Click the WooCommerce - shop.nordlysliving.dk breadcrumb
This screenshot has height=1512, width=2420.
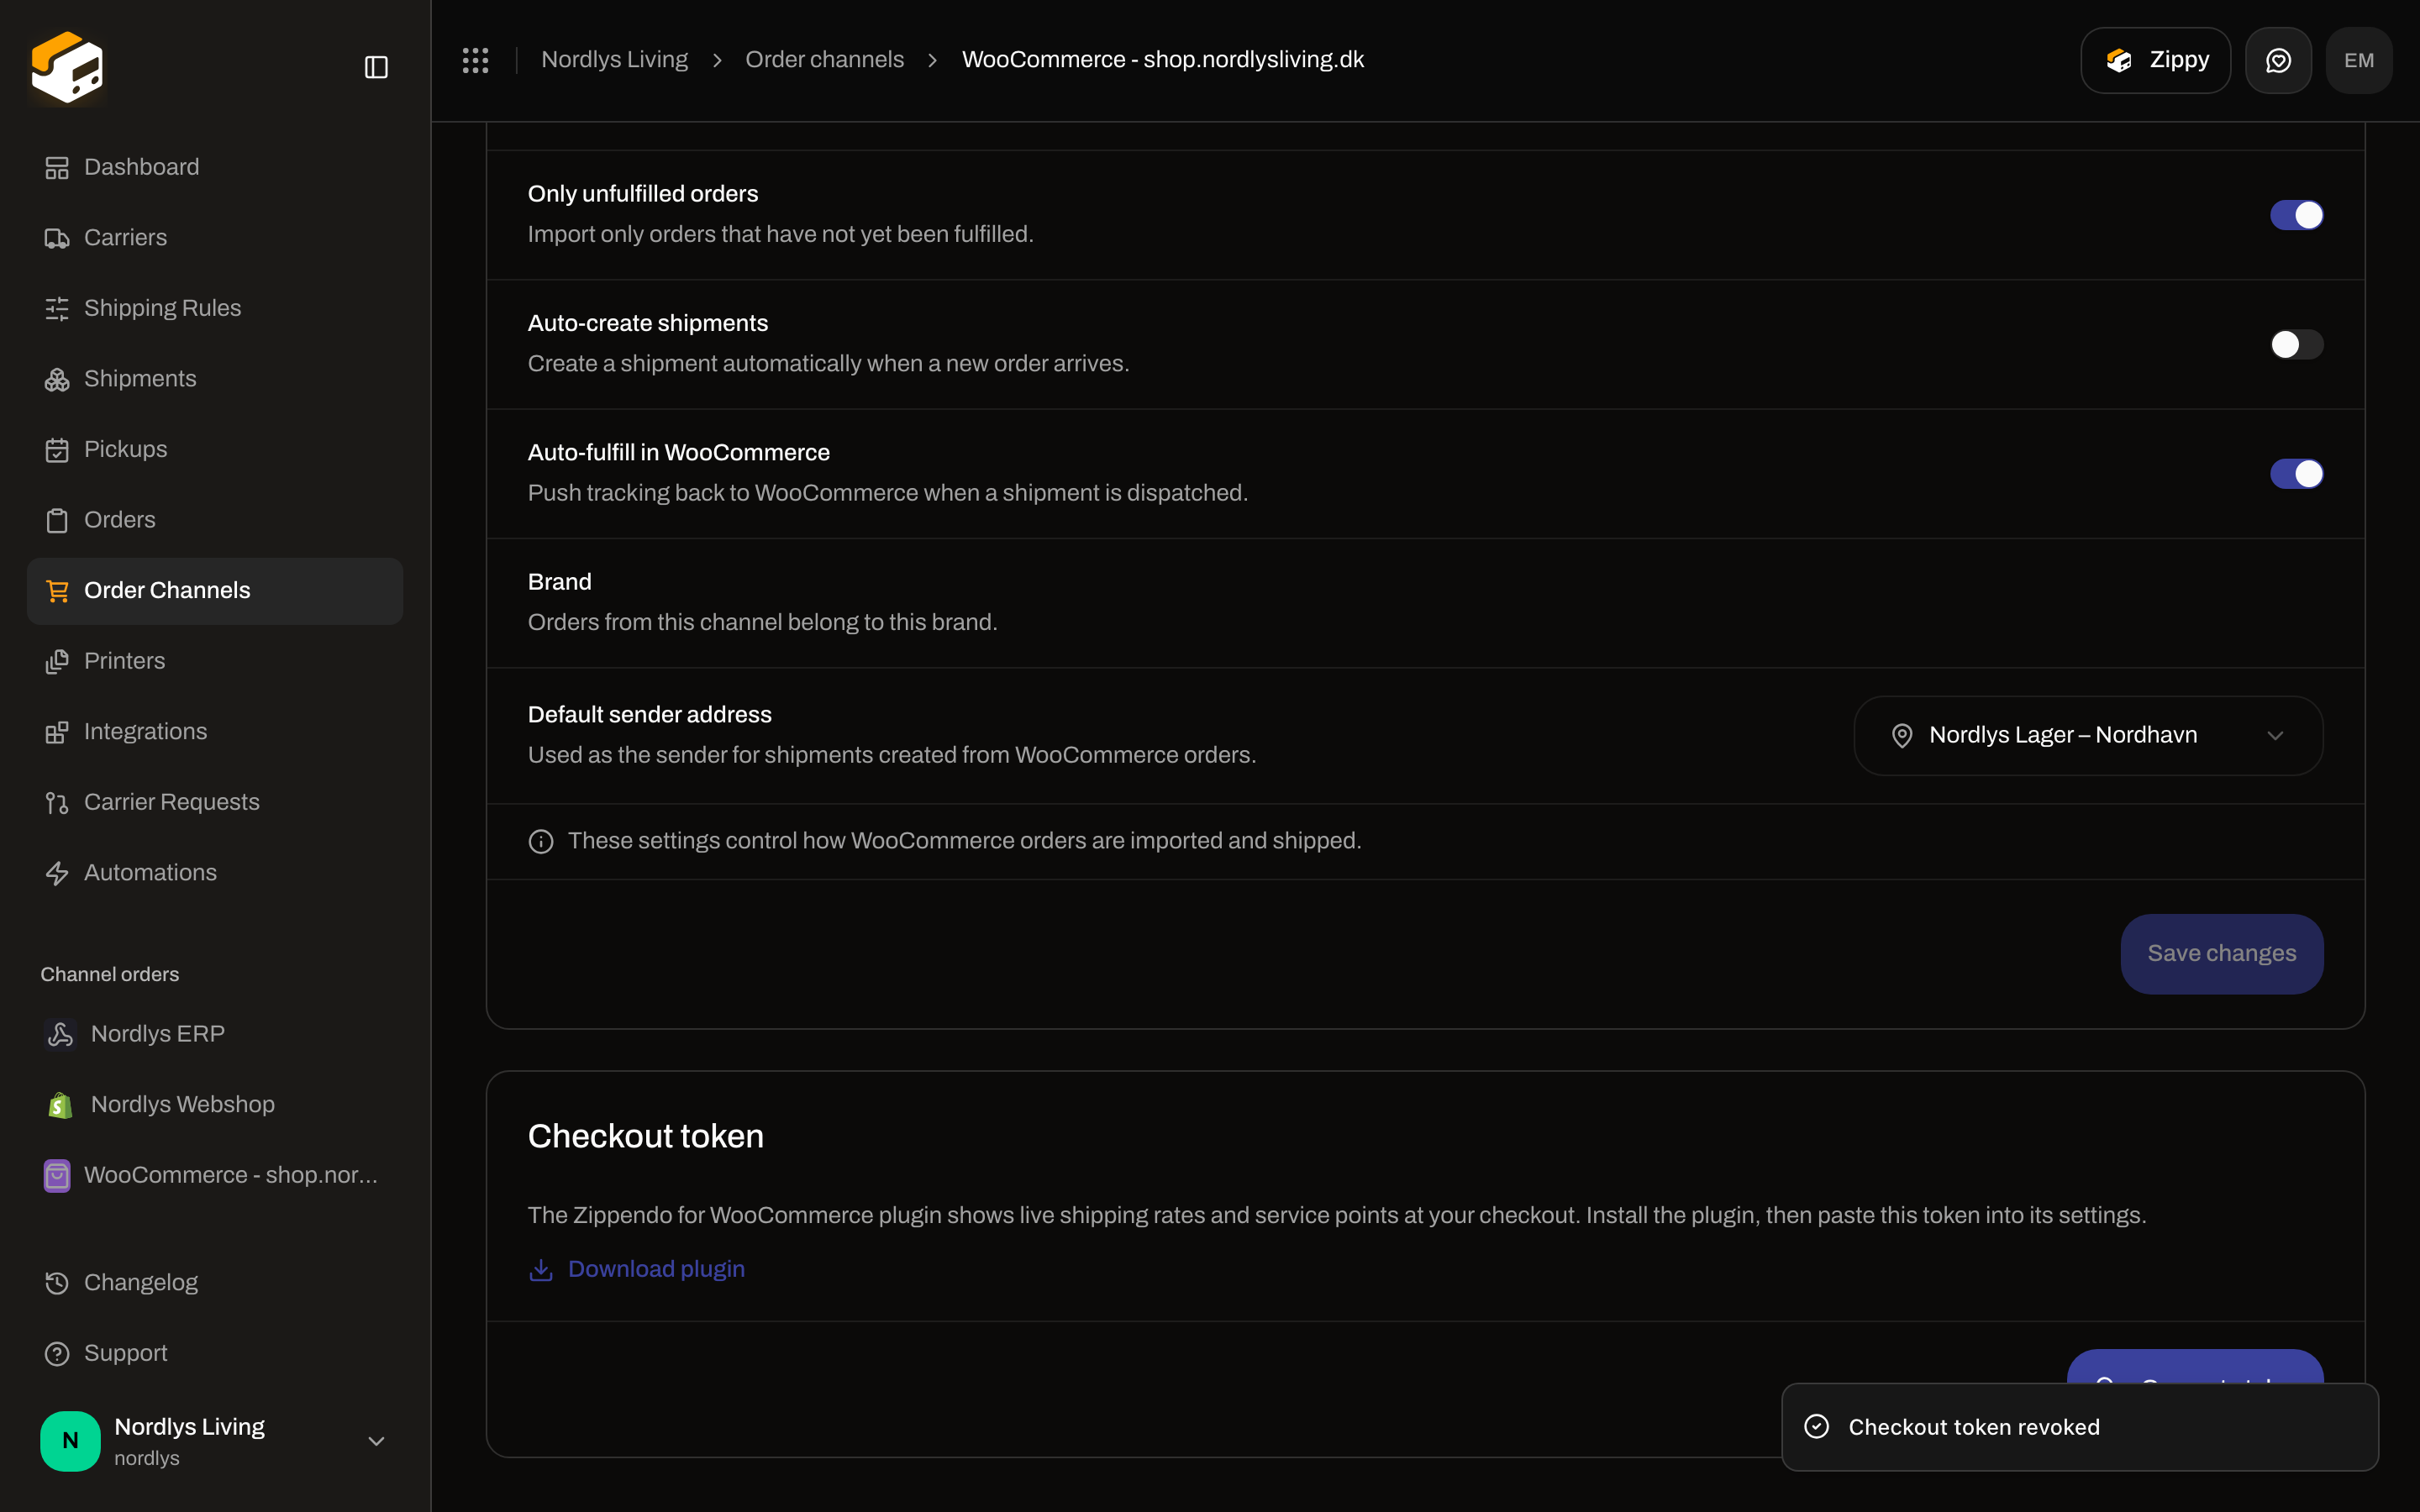click(x=1162, y=60)
